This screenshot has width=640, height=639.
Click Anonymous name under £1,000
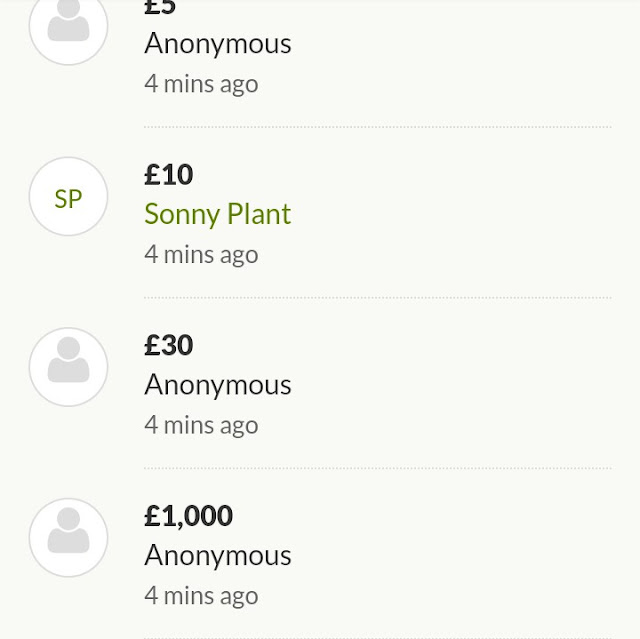(x=217, y=555)
